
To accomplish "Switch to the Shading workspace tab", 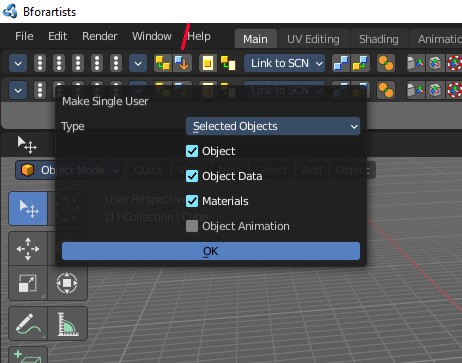I will pos(379,39).
